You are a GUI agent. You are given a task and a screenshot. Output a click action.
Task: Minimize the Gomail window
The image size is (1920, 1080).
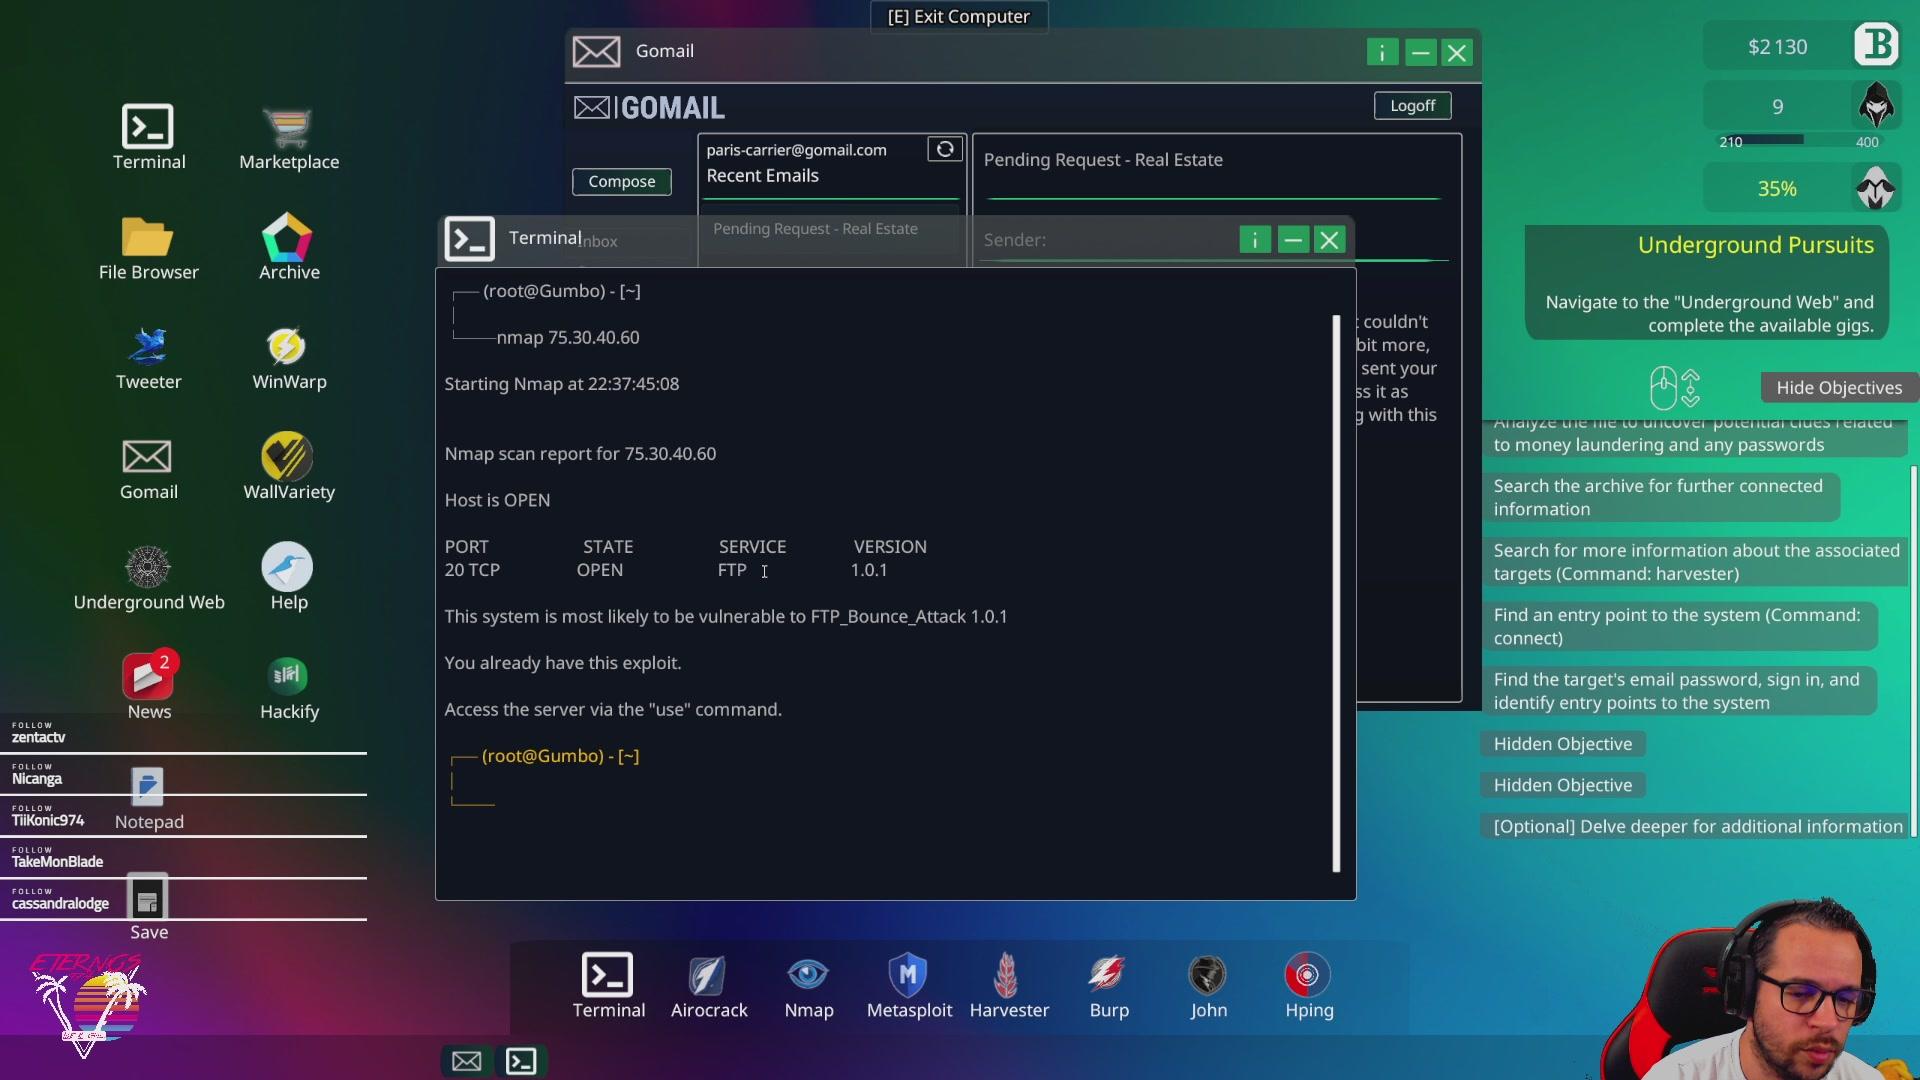(x=1420, y=53)
